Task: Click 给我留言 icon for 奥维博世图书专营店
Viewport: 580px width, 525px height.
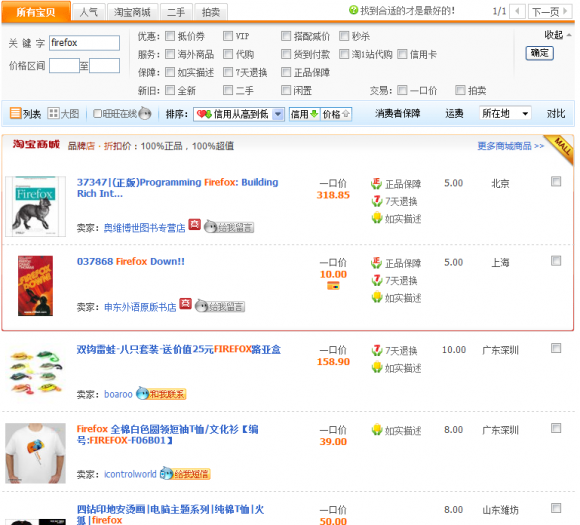Action: pos(229,227)
